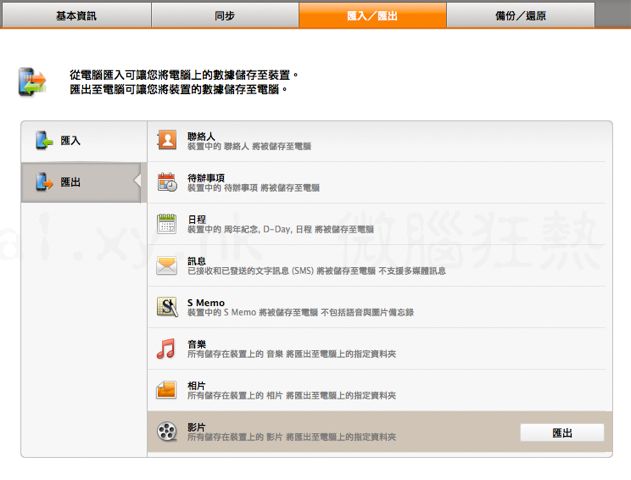Screen dimensions: 631x480
Task: Click the to-do (待辦事項) calendar-clock icon
Action: pyautogui.click(x=166, y=182)
